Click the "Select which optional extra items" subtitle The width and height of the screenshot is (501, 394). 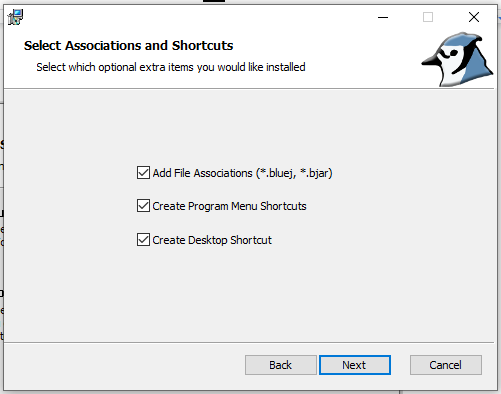coord(171,67)
